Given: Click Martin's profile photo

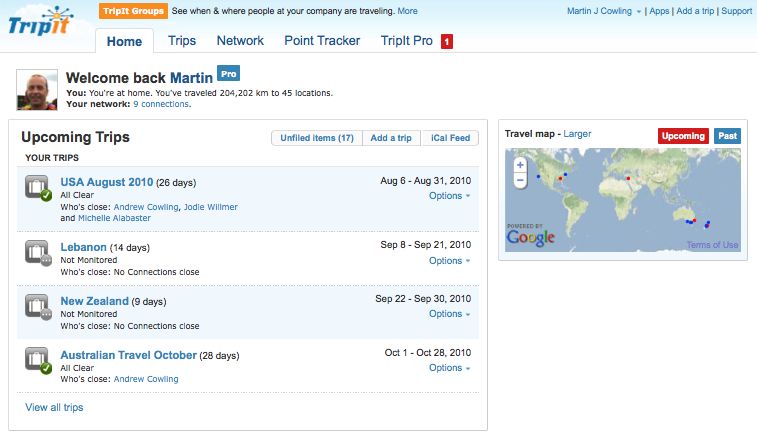Looking at the screenshot, I should coord(37,90).
